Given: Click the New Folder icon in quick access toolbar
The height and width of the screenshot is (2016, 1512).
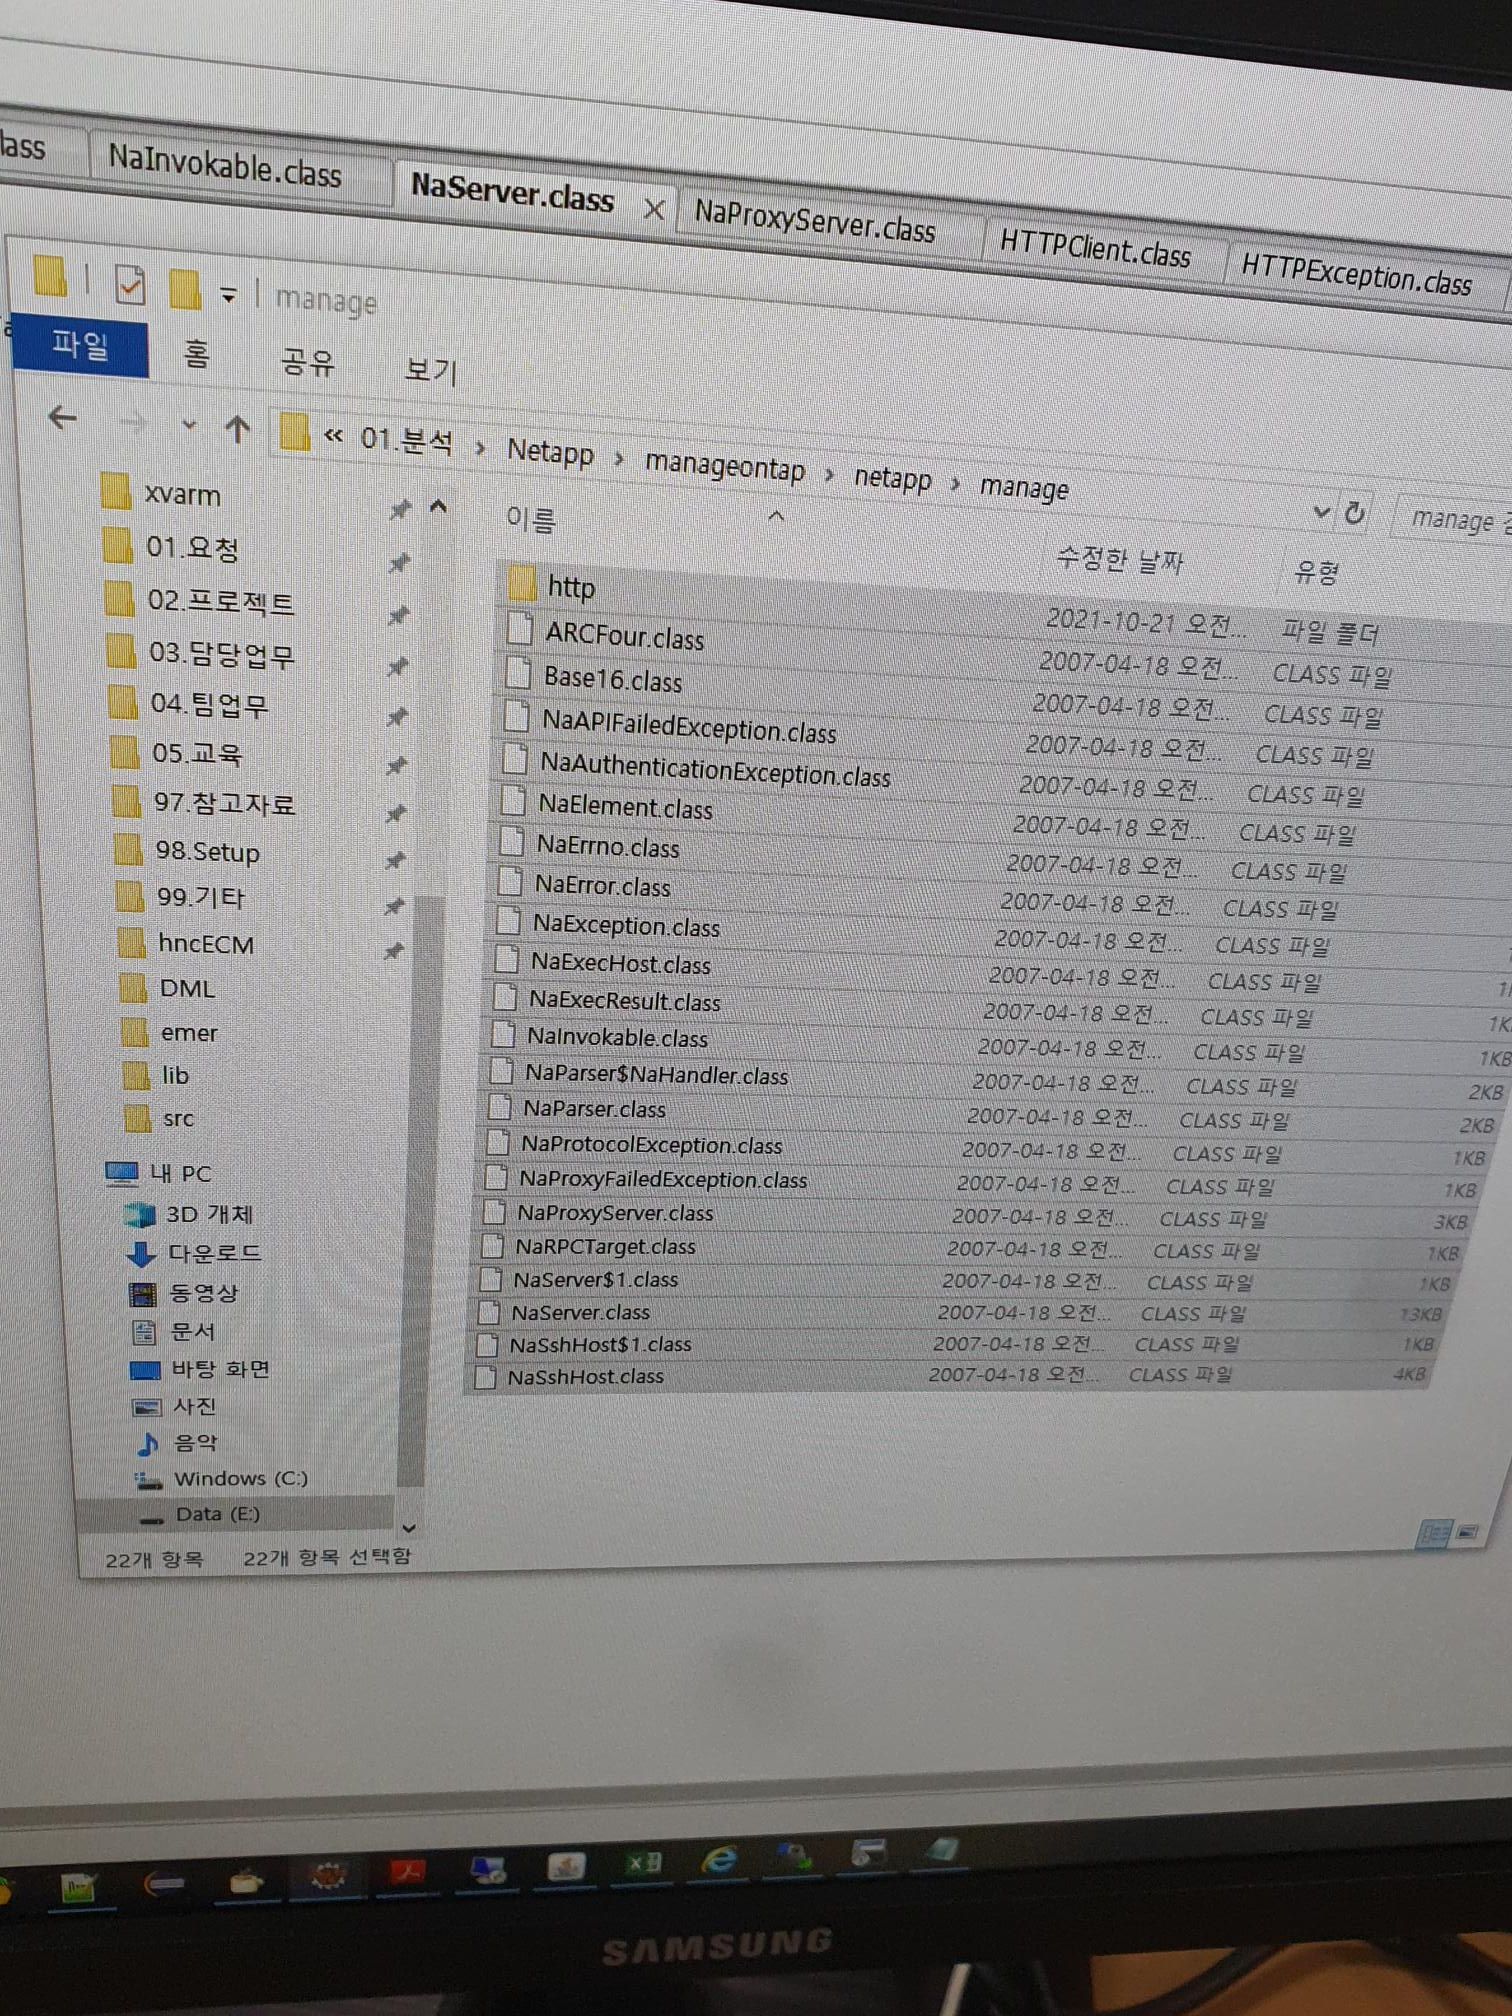Looking at the screenshot, I should point(184,289).
